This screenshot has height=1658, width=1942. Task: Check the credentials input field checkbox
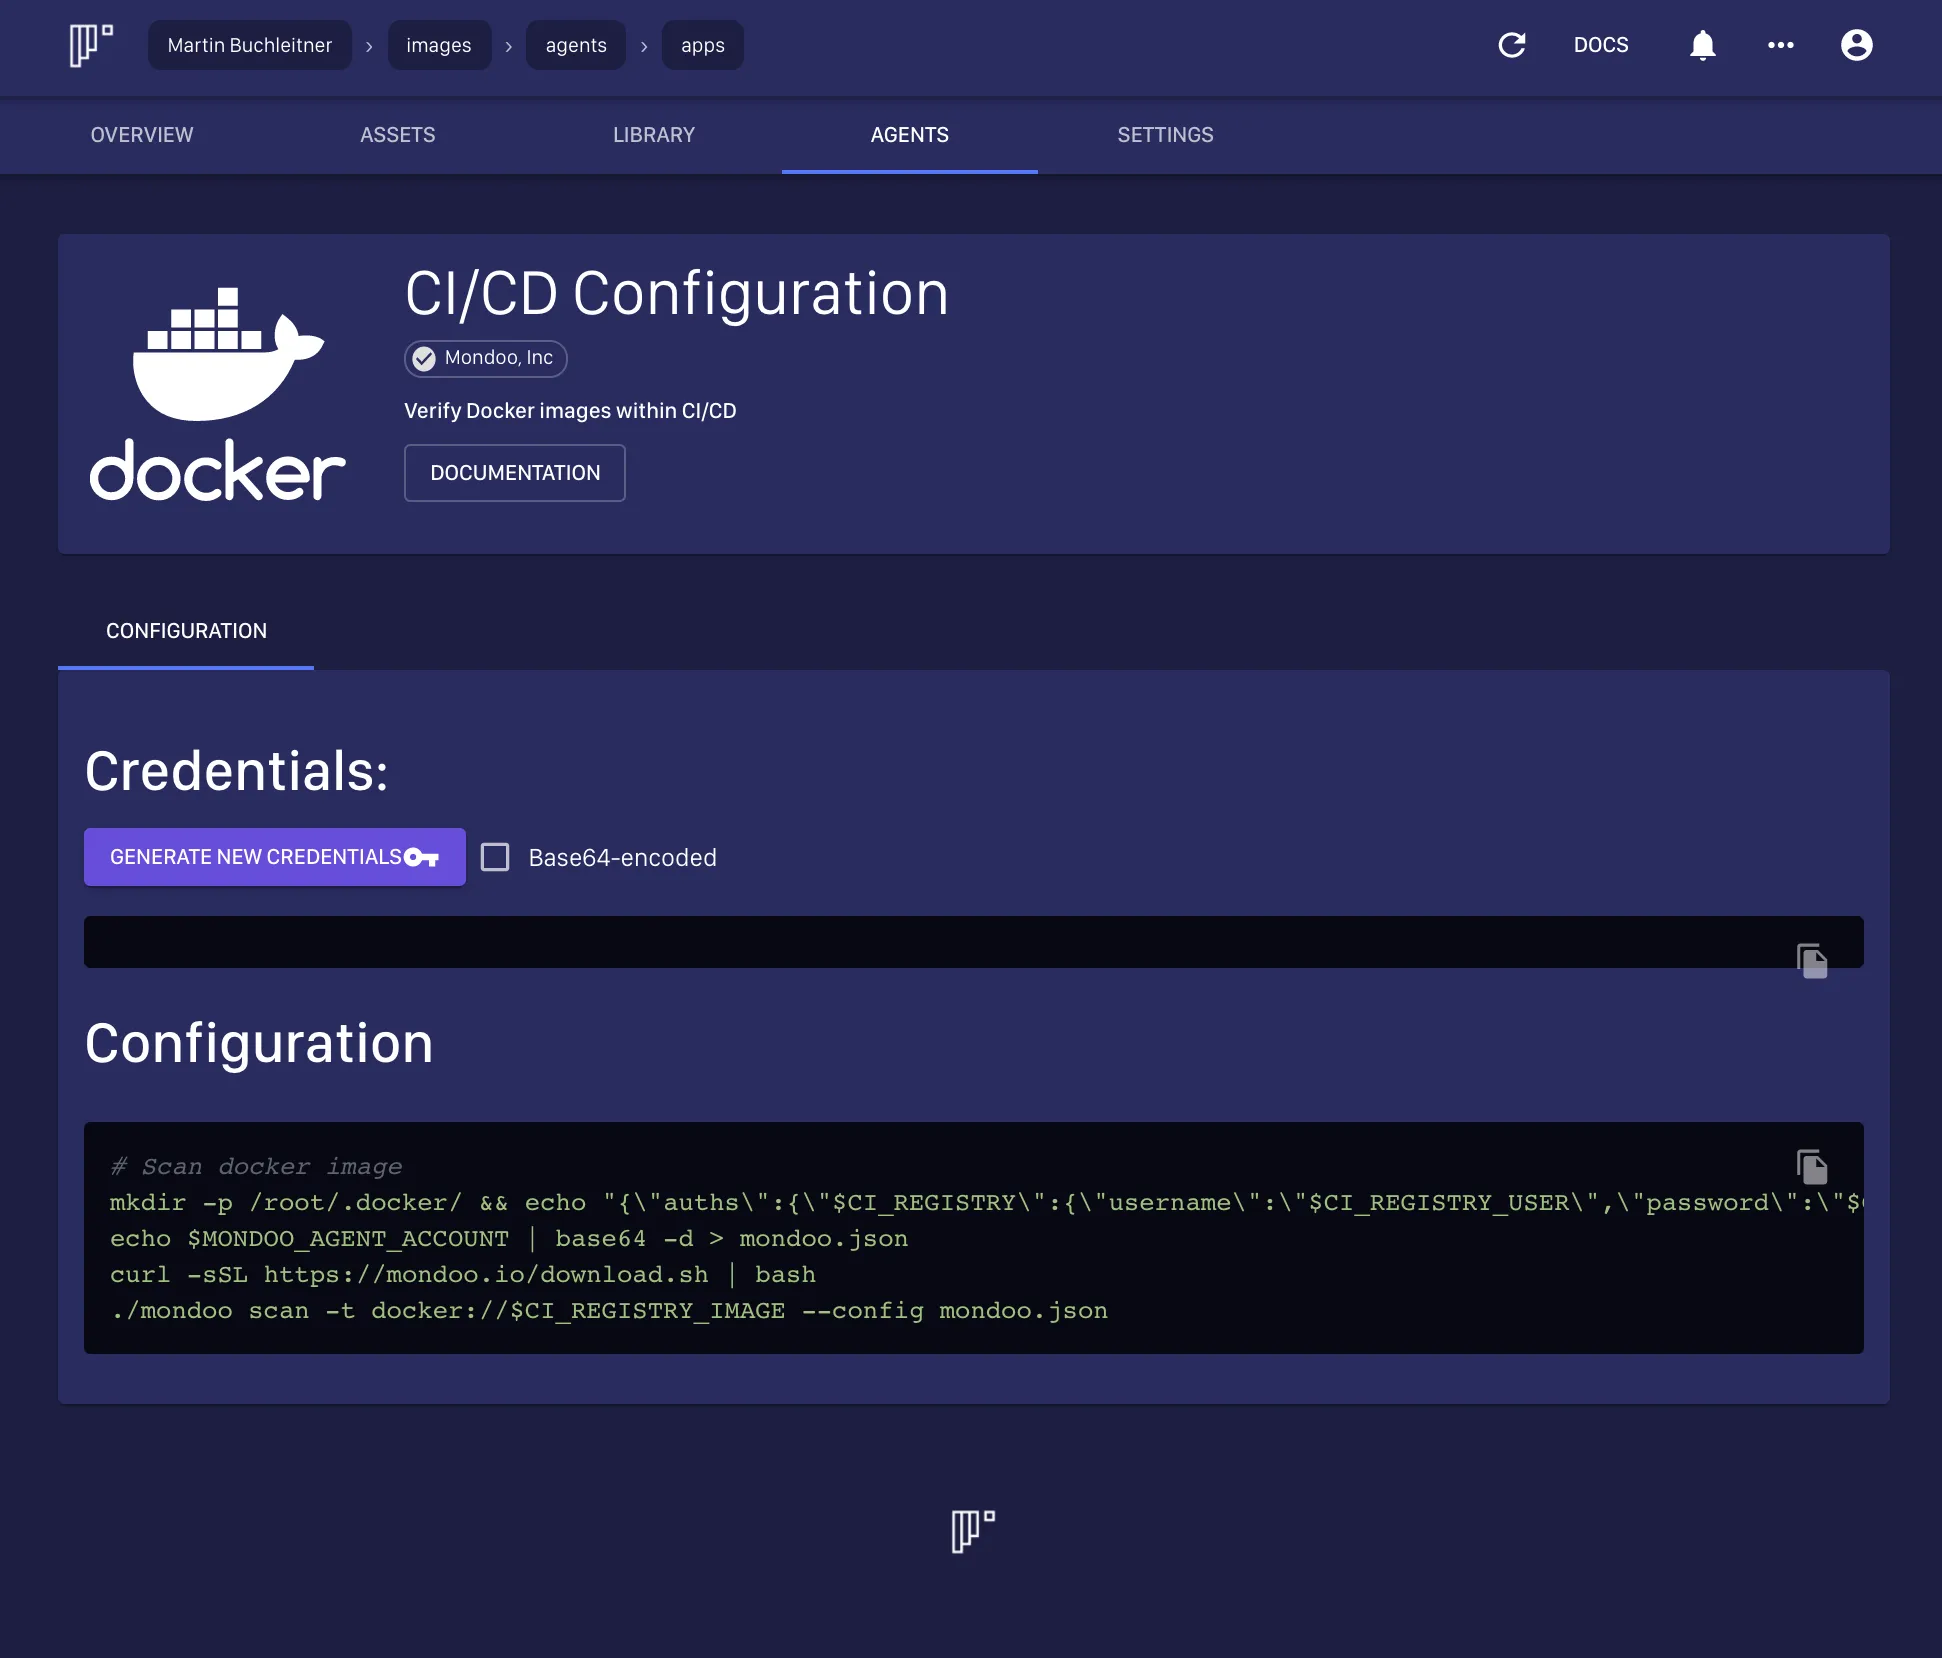pyautogui.click(x=495, y=857)
